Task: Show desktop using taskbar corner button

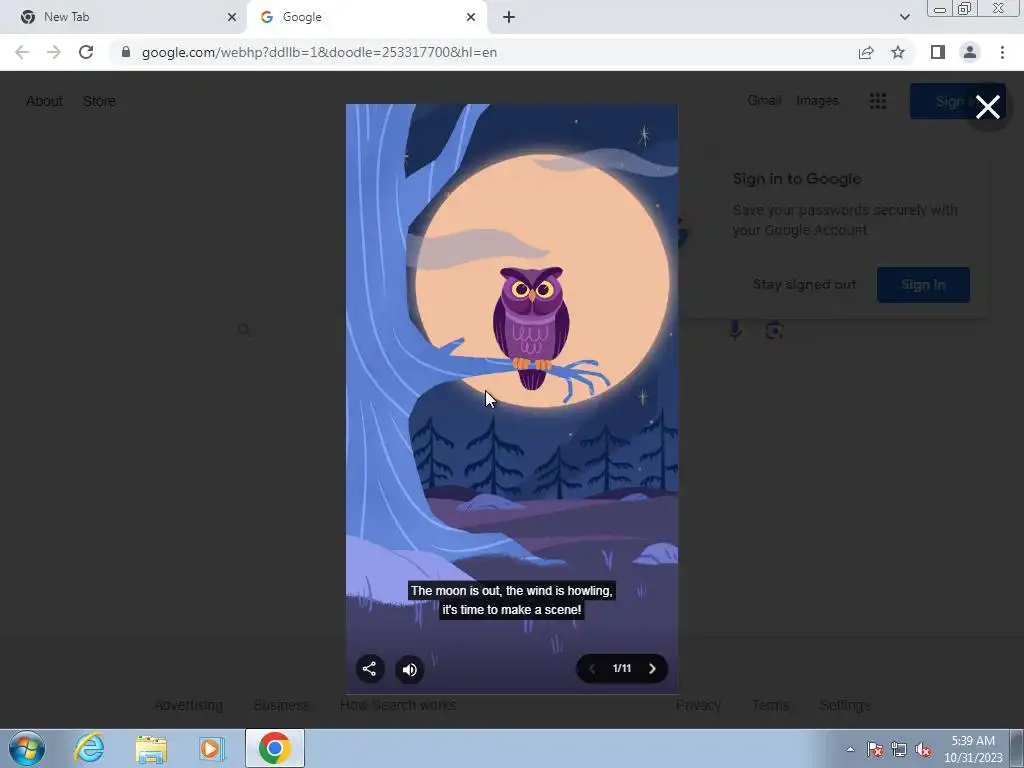Action: click(1017, 748)
